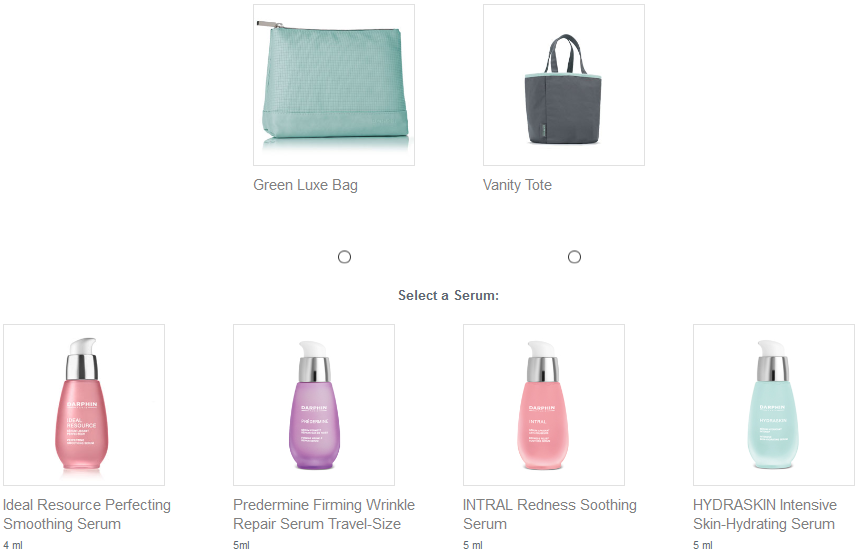This screenshot has width=866, height=556.
Task: Click the Vanity Tote product image
Action: click(563, 85)
